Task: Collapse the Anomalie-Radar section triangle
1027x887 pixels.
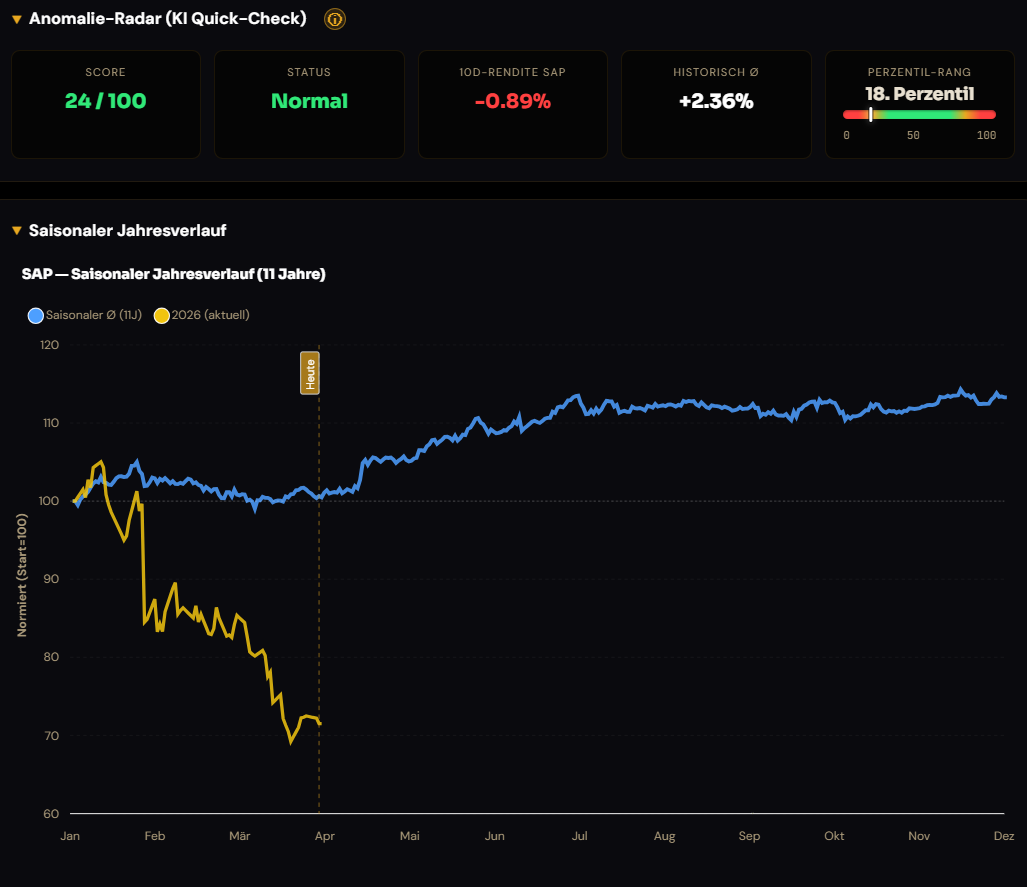Action: pyautogui.click(x=17, y=20)
